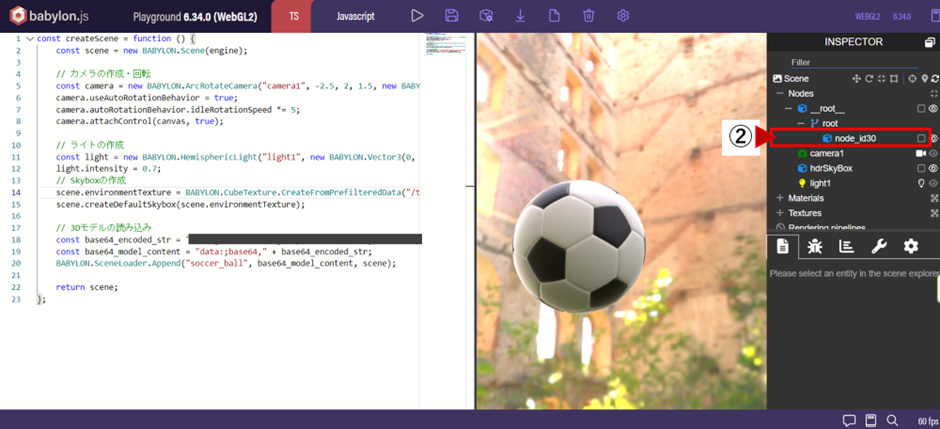Open playground settings gear
The width and height of the screenshot is (940, 429).
point(623,16)
